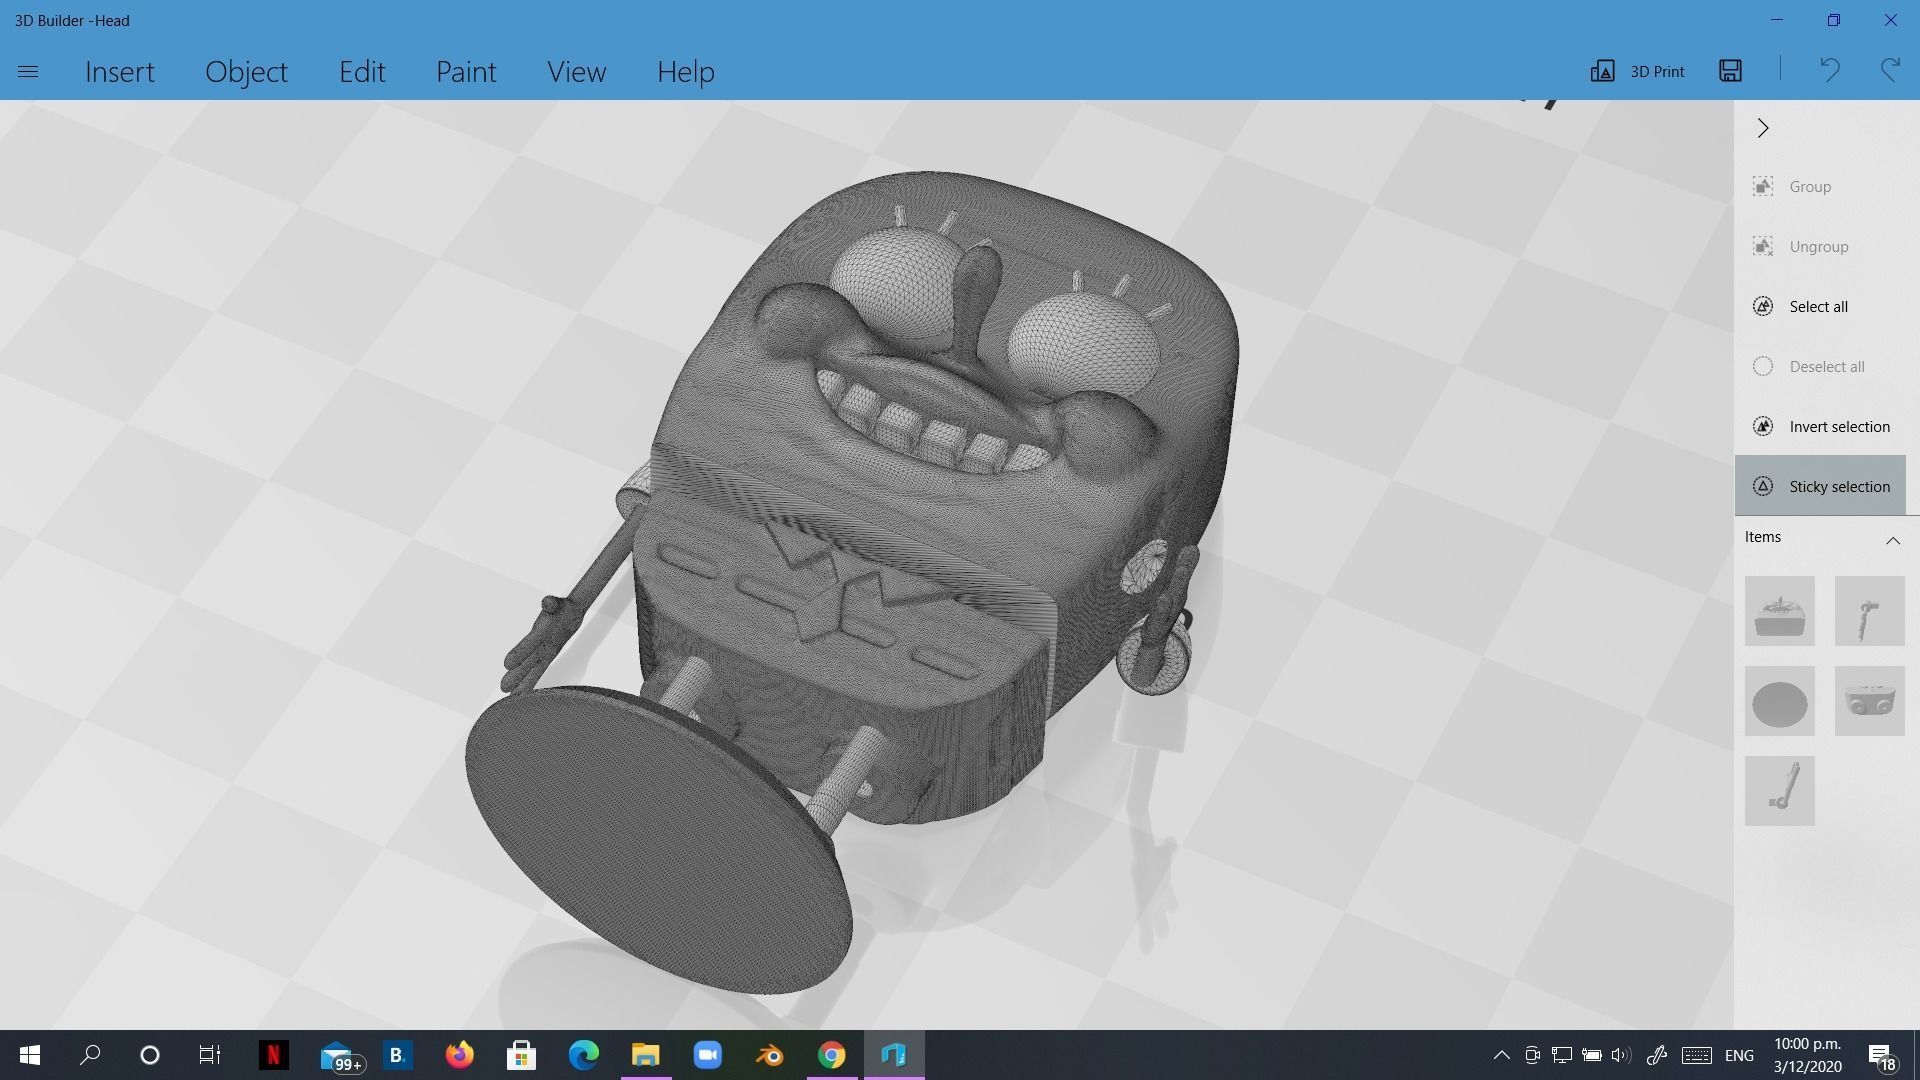Click the Deselect all circle icon
This screenshot has height=1080, width=1920.
(1763, 367)
